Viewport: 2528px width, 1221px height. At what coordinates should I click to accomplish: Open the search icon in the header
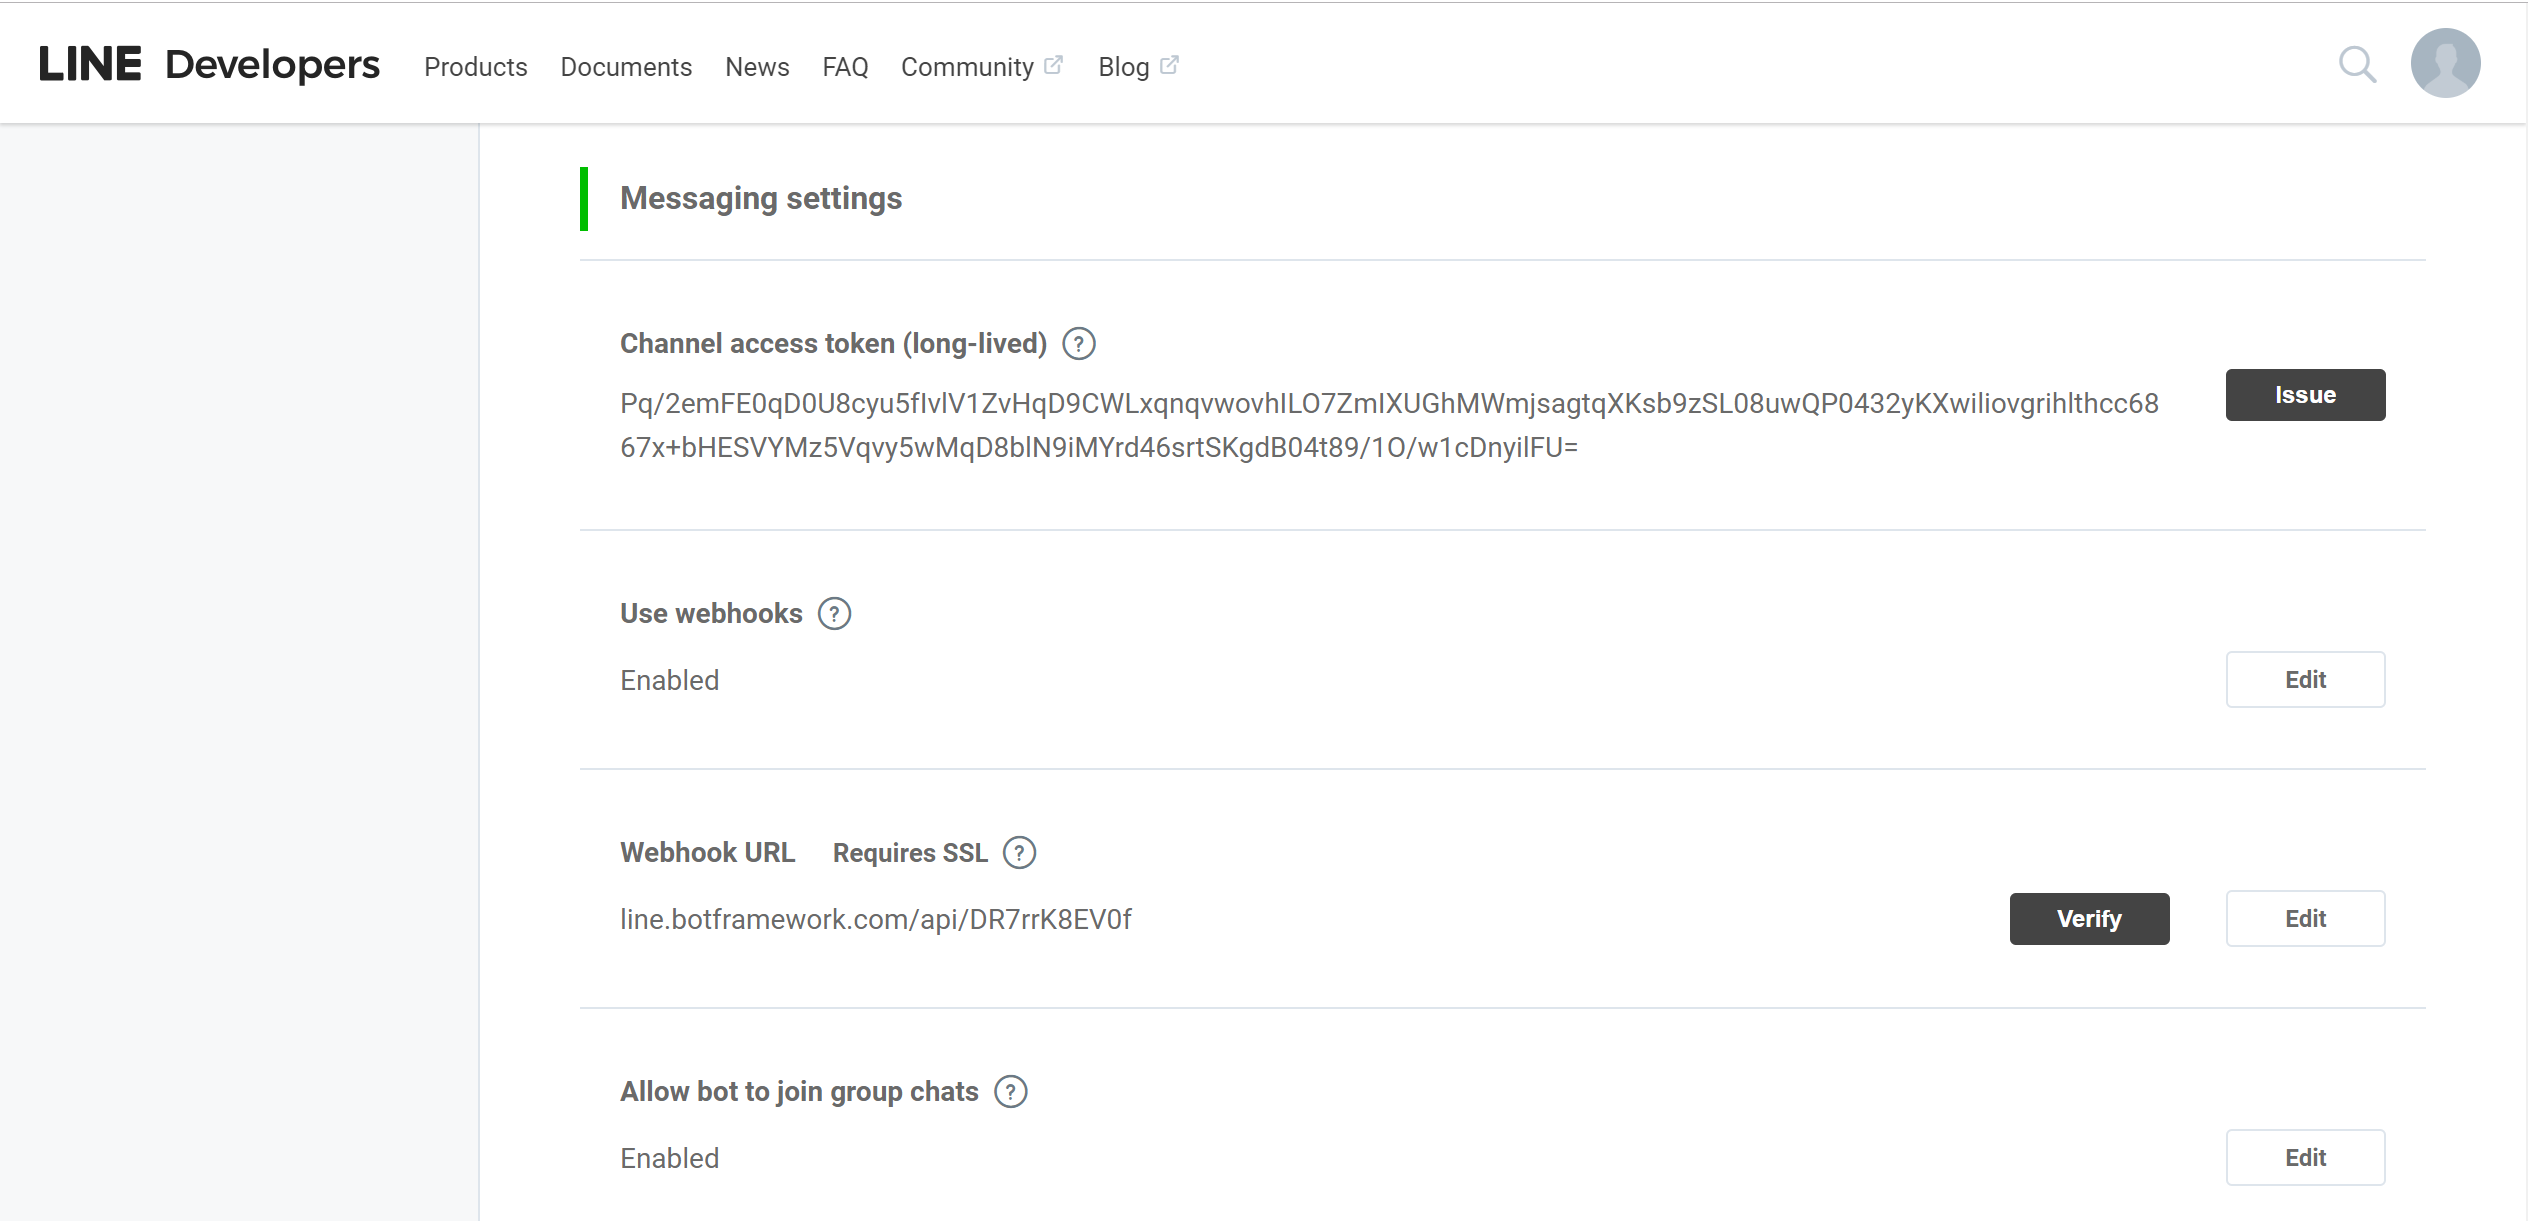(x=2357, y=63)
